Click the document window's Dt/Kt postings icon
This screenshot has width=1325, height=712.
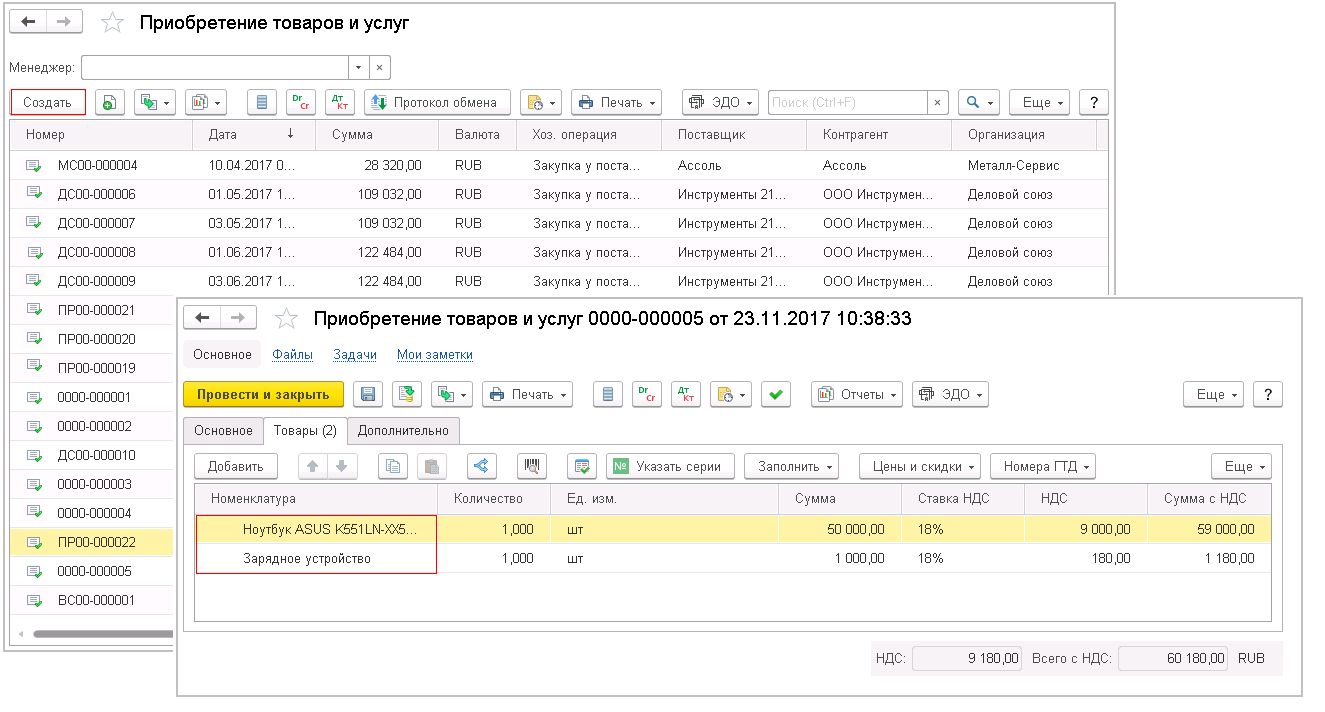[686, 395]
